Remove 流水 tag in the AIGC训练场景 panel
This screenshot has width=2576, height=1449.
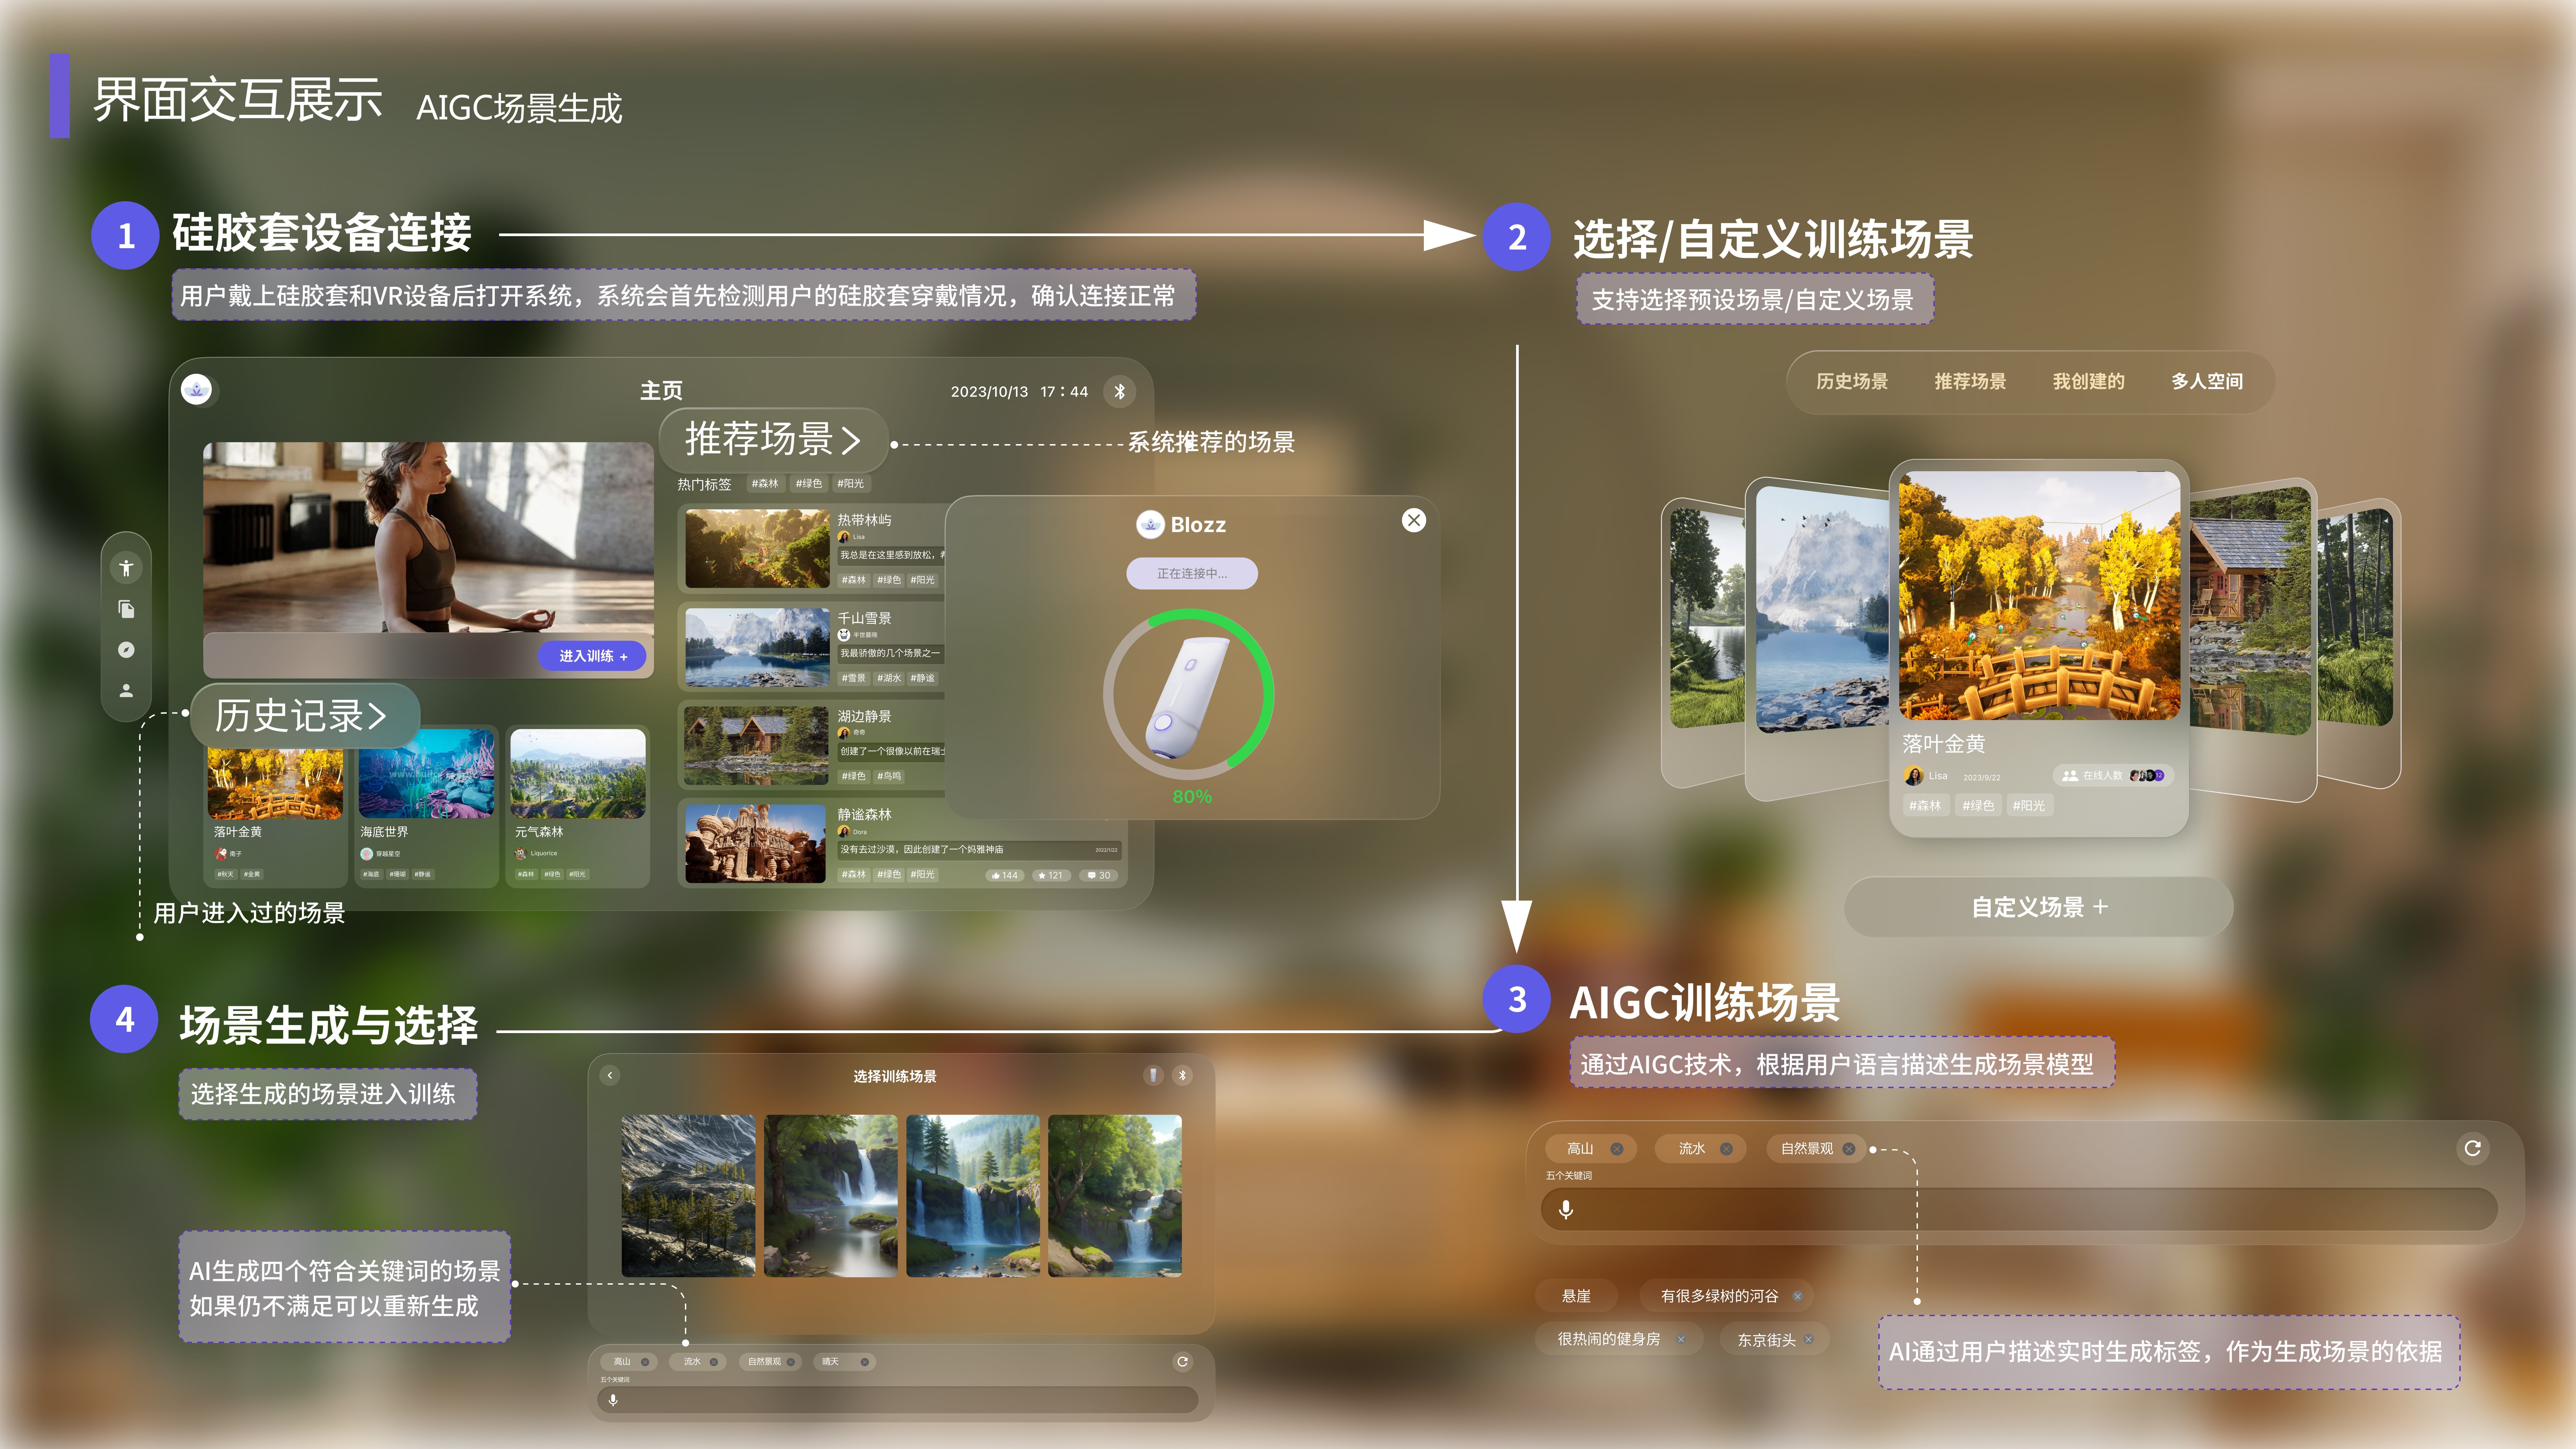point(1726,1149)
